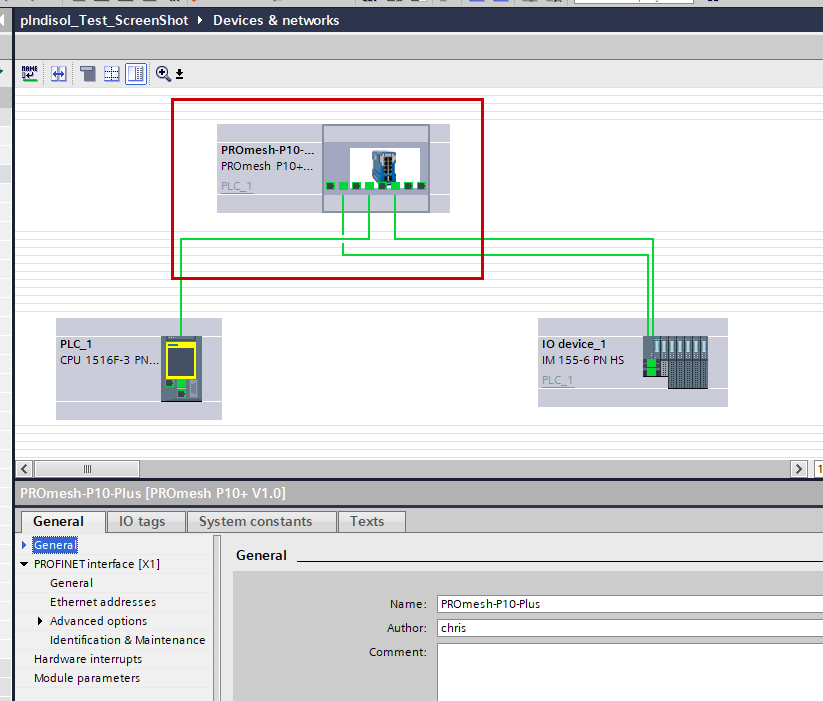823x701 pixels.
Task: Click the show module catalog toolbar icon
Action: coord(87,73)
